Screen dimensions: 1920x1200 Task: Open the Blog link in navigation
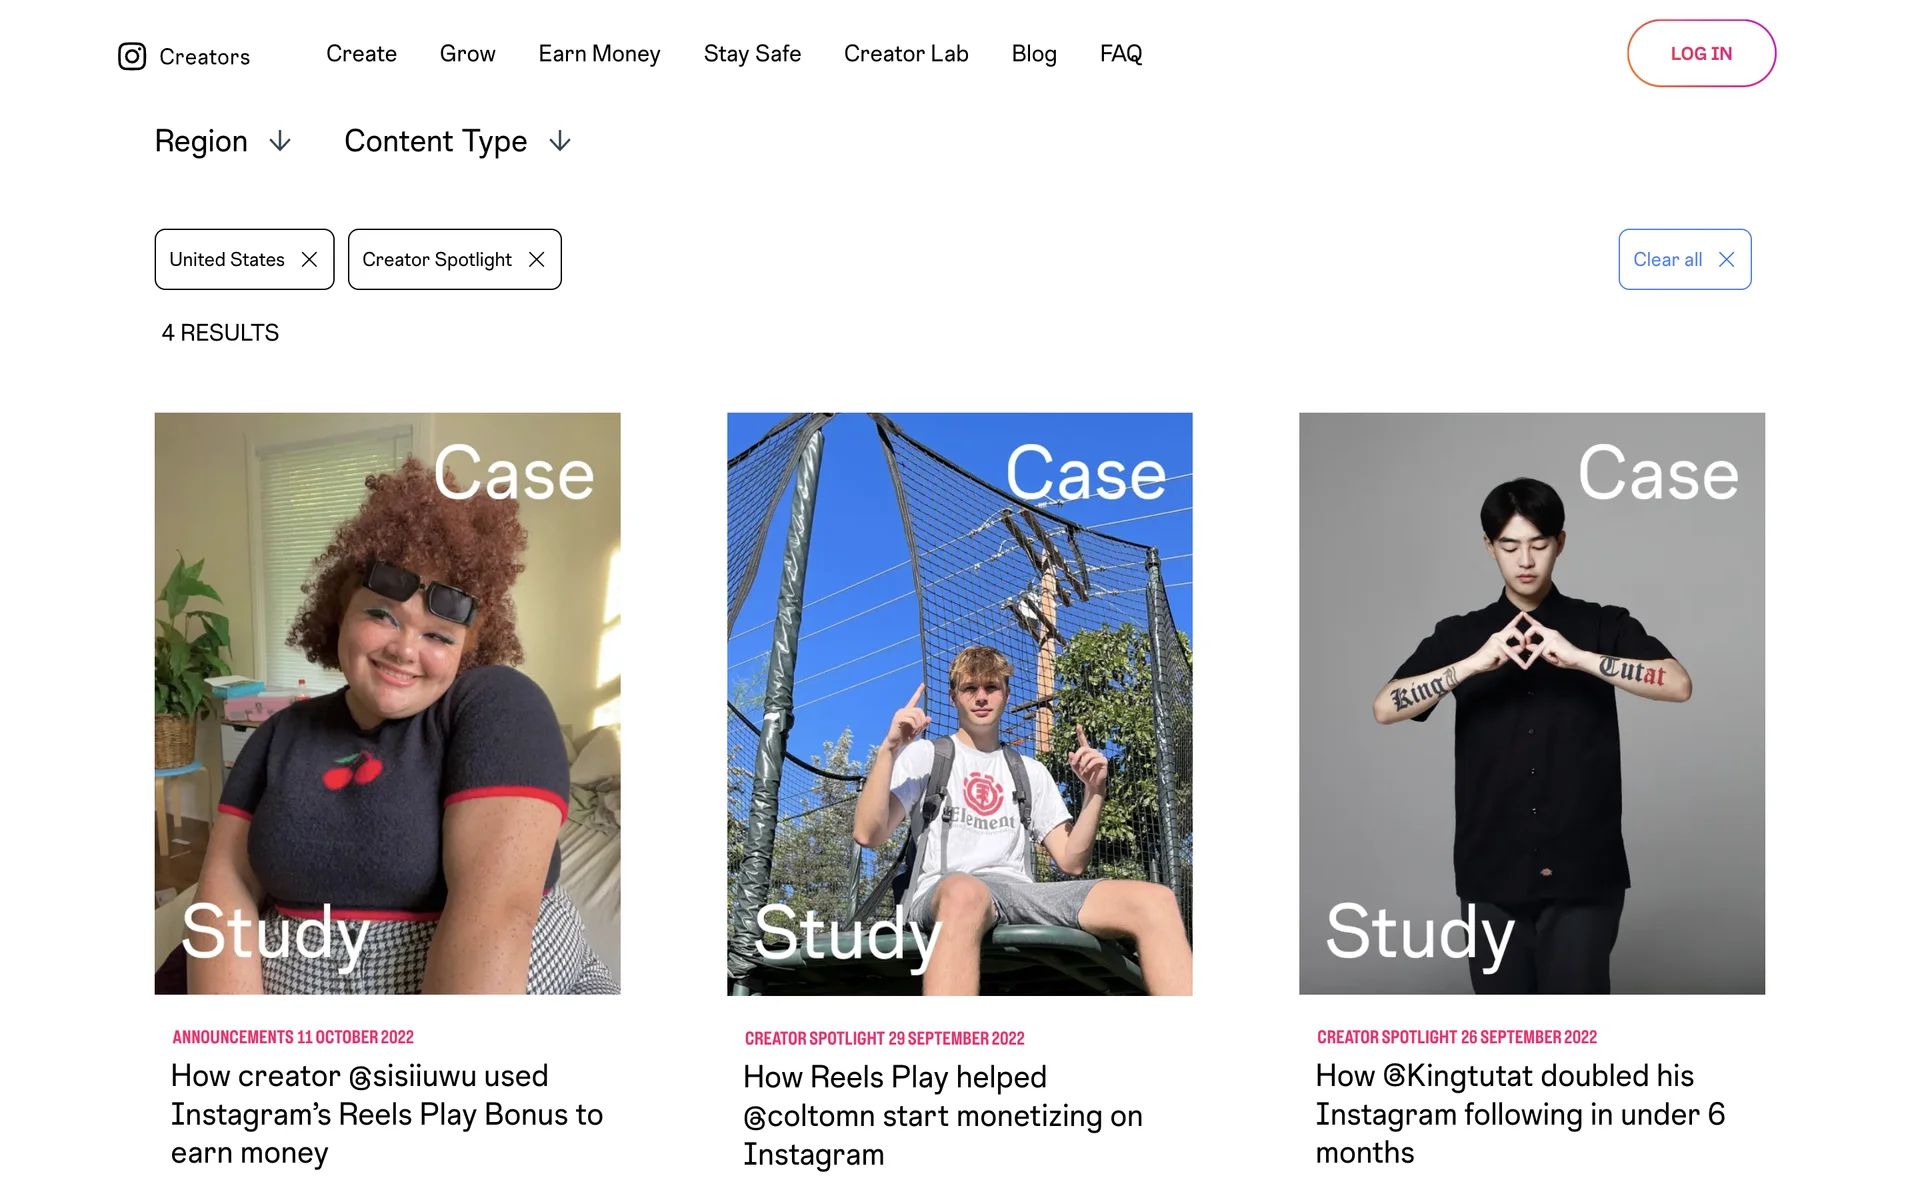pyautogui.click(x=1034, y=54)
